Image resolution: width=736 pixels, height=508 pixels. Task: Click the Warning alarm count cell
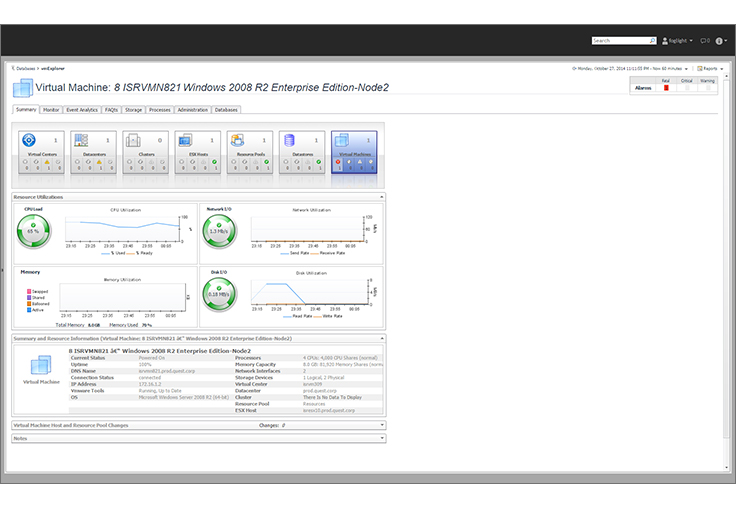click(x=707, y=88)
